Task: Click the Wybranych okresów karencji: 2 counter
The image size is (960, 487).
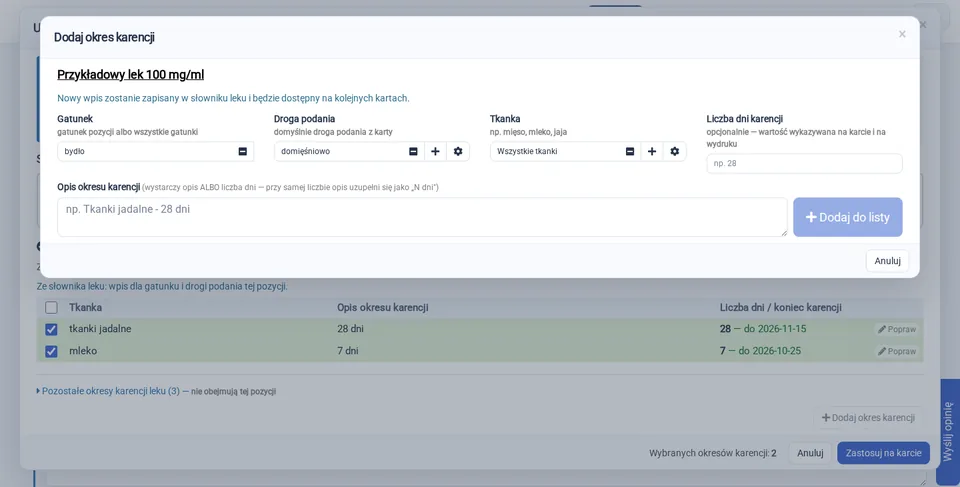Action: point(713,453)
